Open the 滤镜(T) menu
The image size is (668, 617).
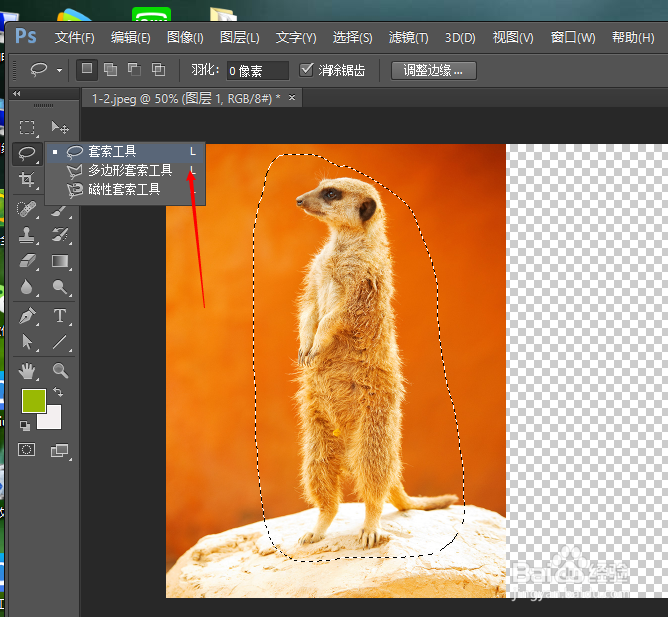tap(408, 37)
